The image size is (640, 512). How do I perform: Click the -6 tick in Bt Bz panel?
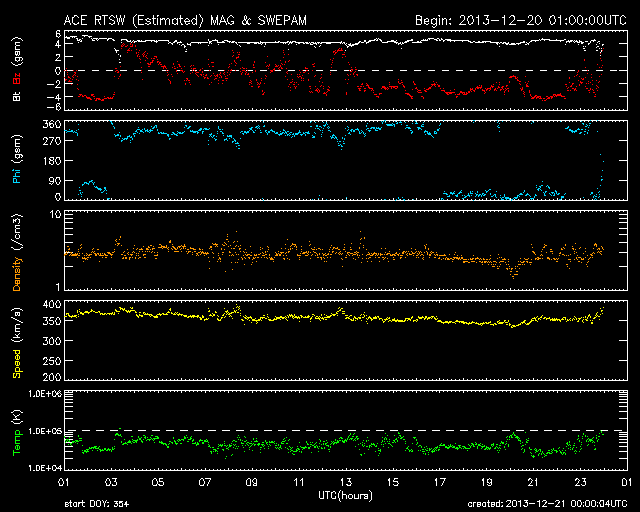click(x=55, y=107)
